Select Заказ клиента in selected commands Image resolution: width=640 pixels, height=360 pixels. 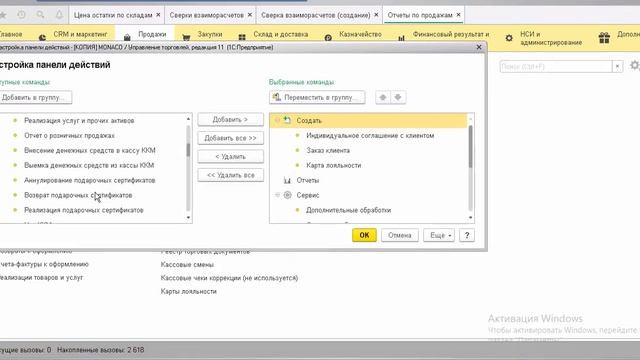tap(328, 150)
